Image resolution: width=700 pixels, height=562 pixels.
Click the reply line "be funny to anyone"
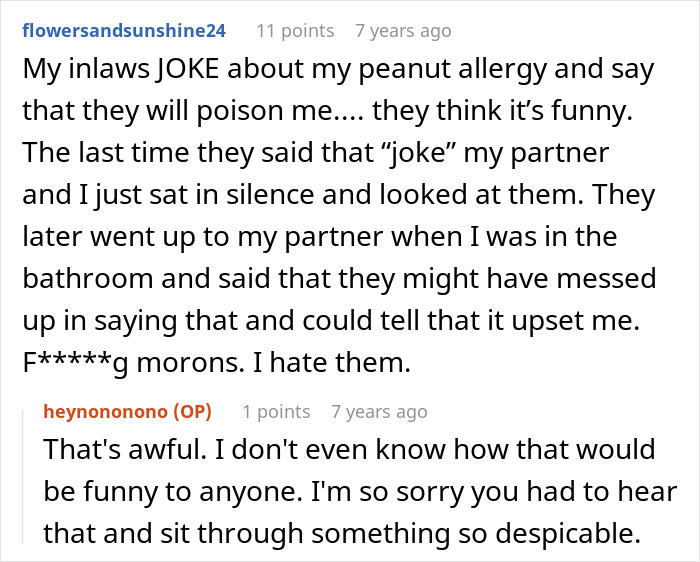click(158, 492)
